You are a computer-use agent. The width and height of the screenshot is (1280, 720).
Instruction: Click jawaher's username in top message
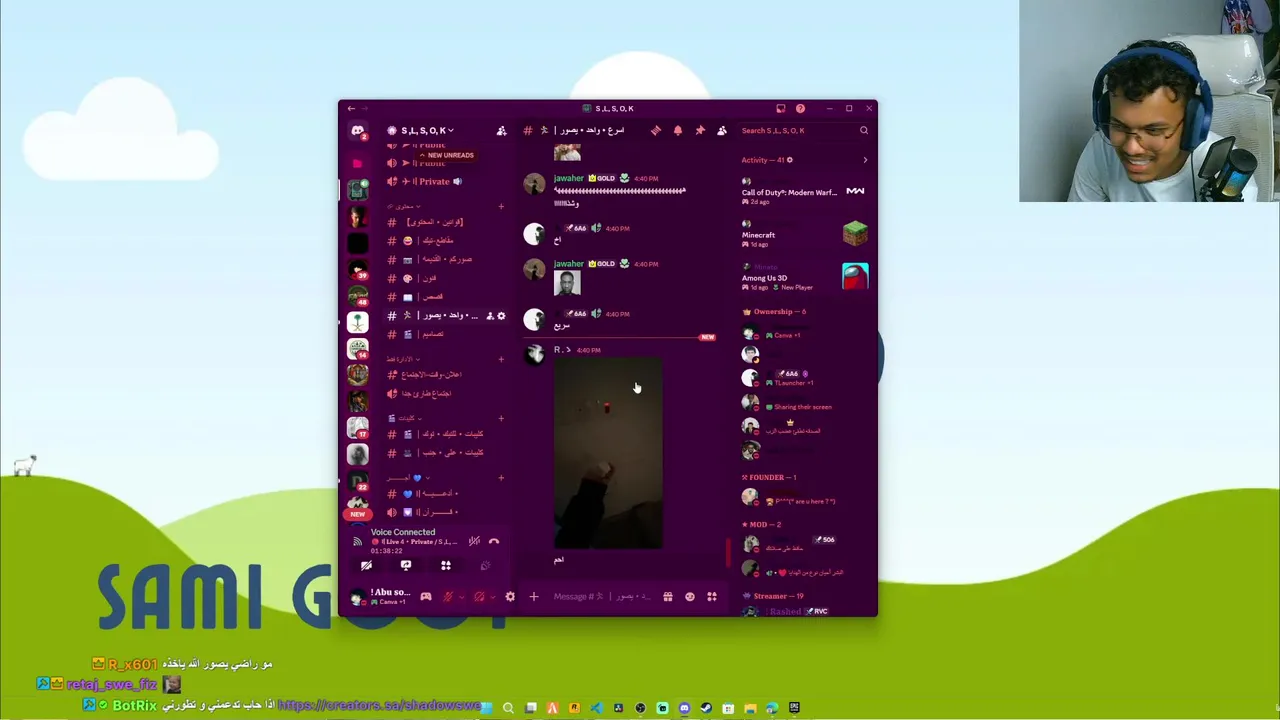click(x=569, y=178)
